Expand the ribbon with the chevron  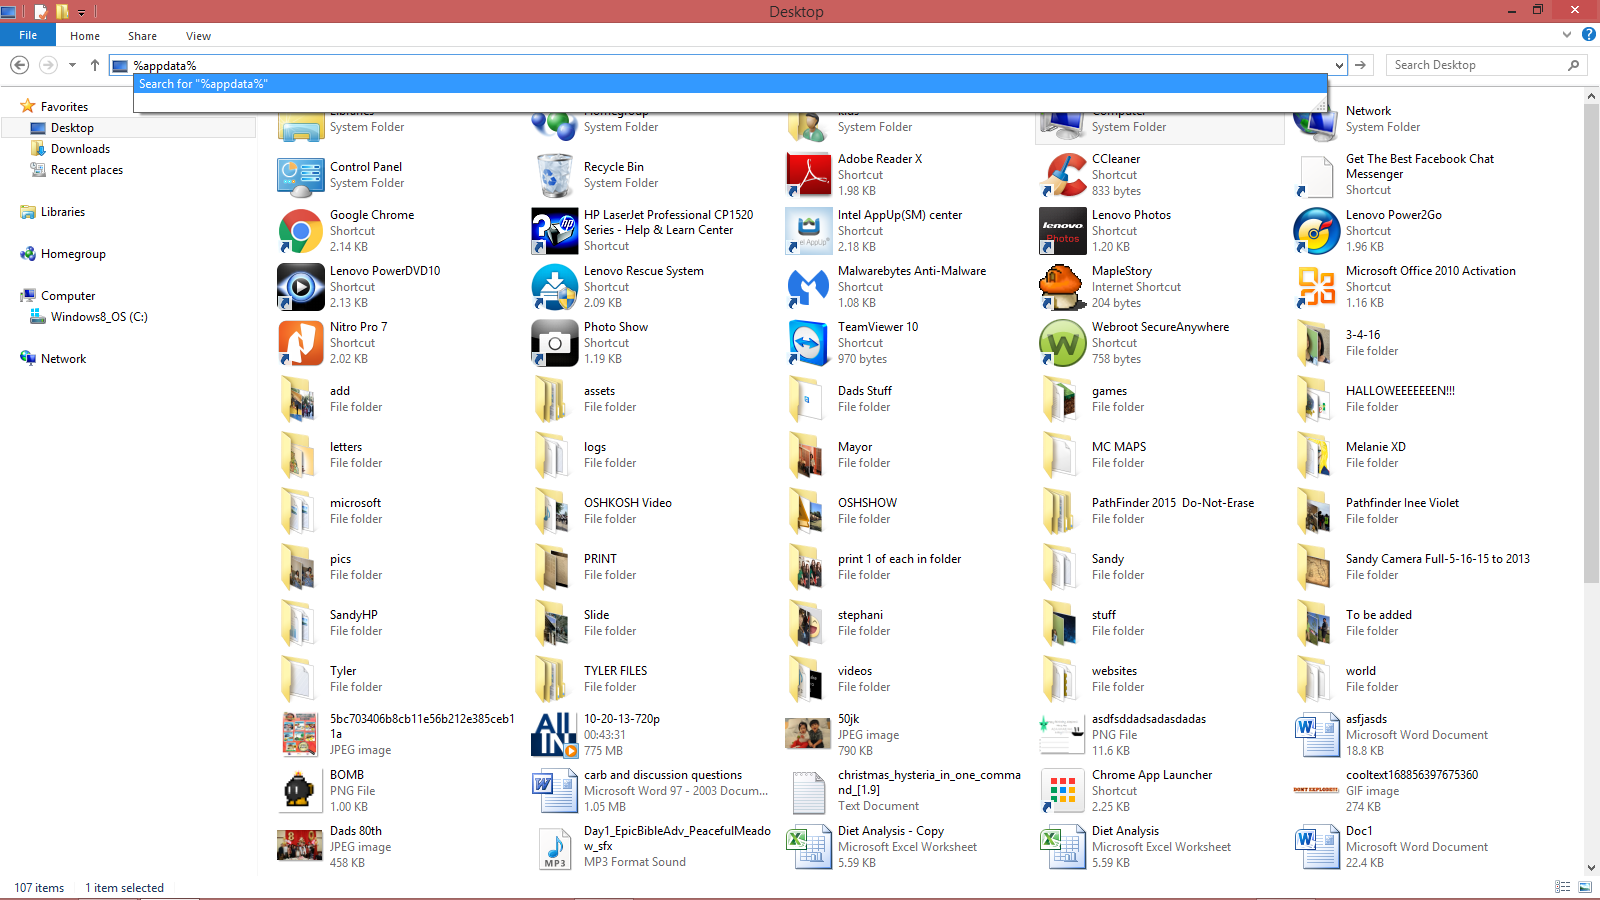coord(1567,35)
